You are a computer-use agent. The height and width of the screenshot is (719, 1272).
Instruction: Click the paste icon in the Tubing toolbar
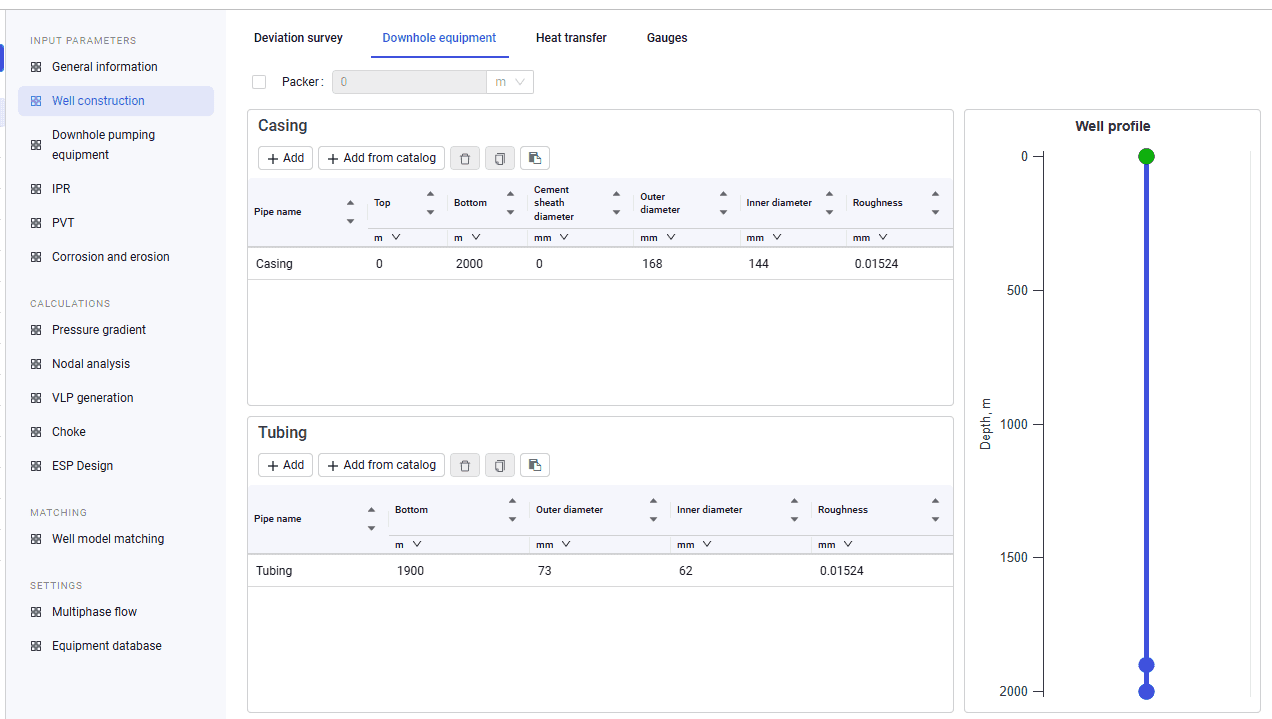click(535, 465)
